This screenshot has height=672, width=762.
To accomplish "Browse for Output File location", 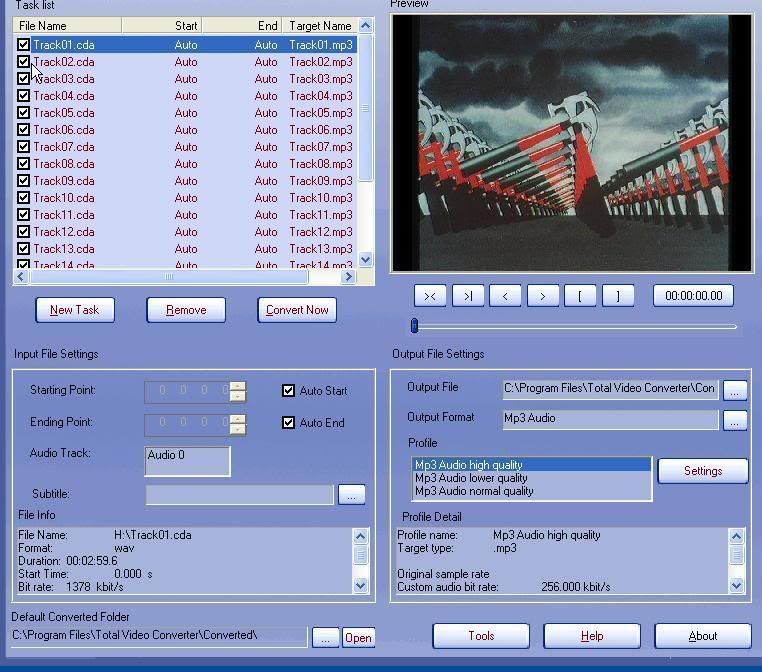I will [x=735, y=390].
